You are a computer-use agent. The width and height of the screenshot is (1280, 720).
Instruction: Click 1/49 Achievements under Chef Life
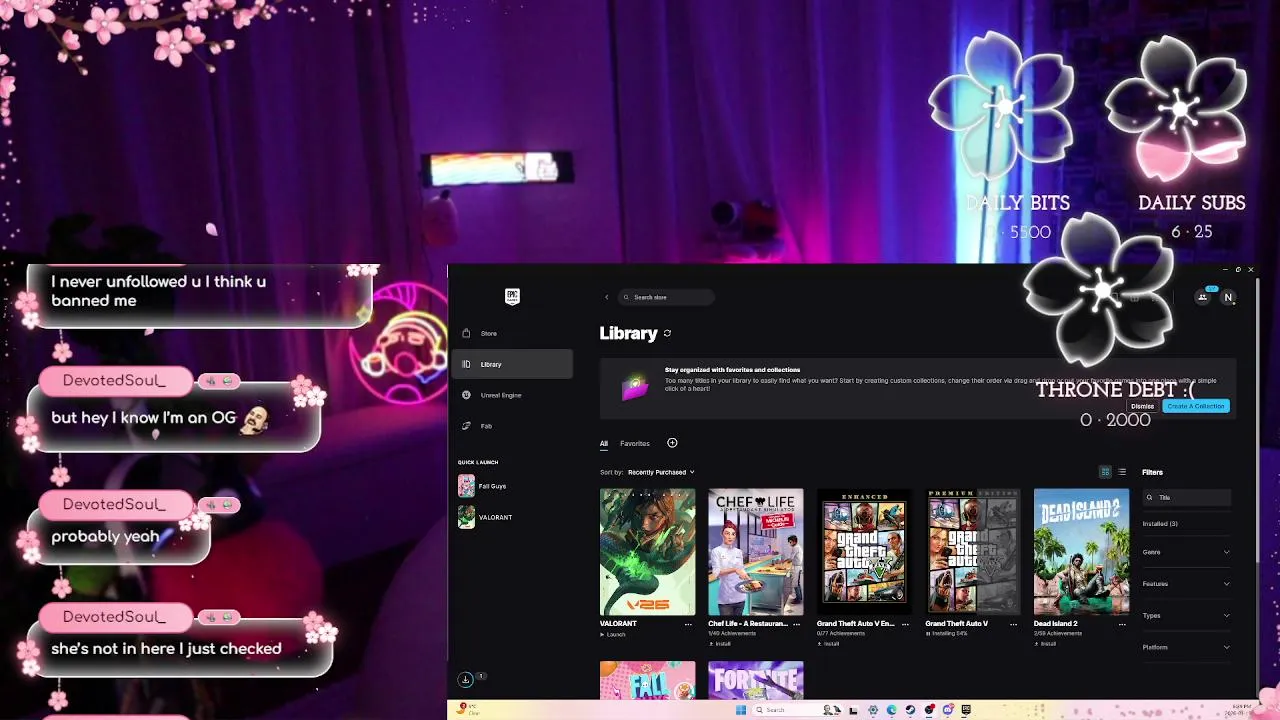732,634
